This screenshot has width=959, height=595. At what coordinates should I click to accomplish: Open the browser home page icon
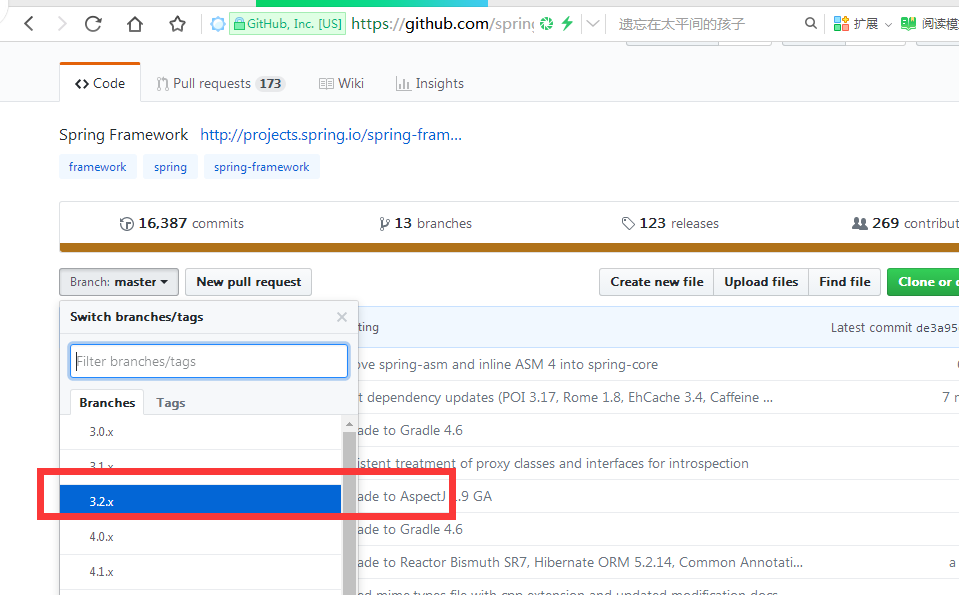click(x=135, y=24)
